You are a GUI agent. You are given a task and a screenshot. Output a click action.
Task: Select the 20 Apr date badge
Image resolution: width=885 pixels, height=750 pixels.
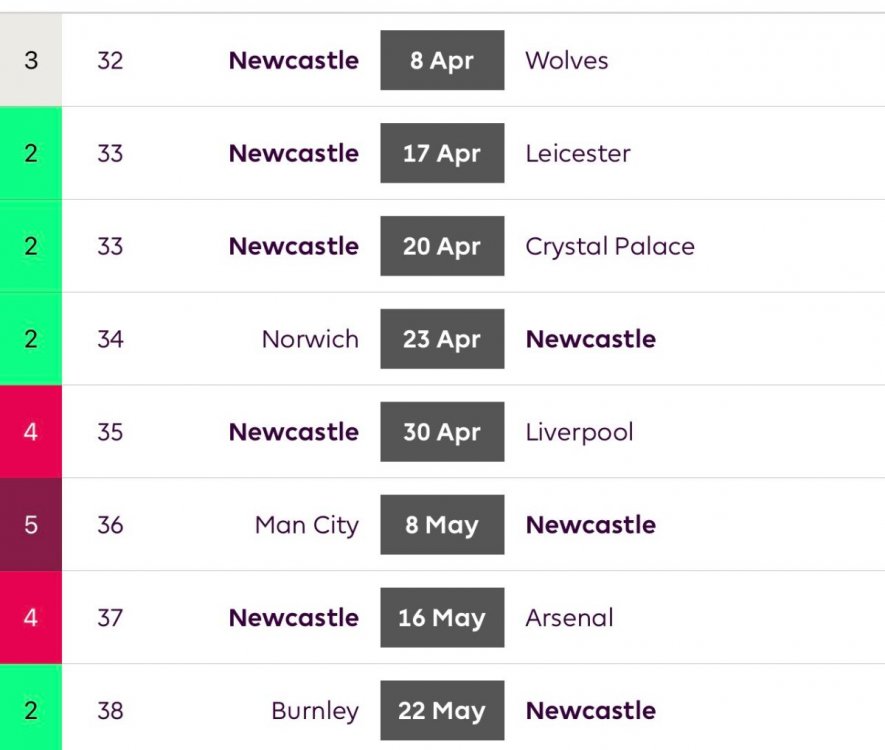tap(442, 246)
